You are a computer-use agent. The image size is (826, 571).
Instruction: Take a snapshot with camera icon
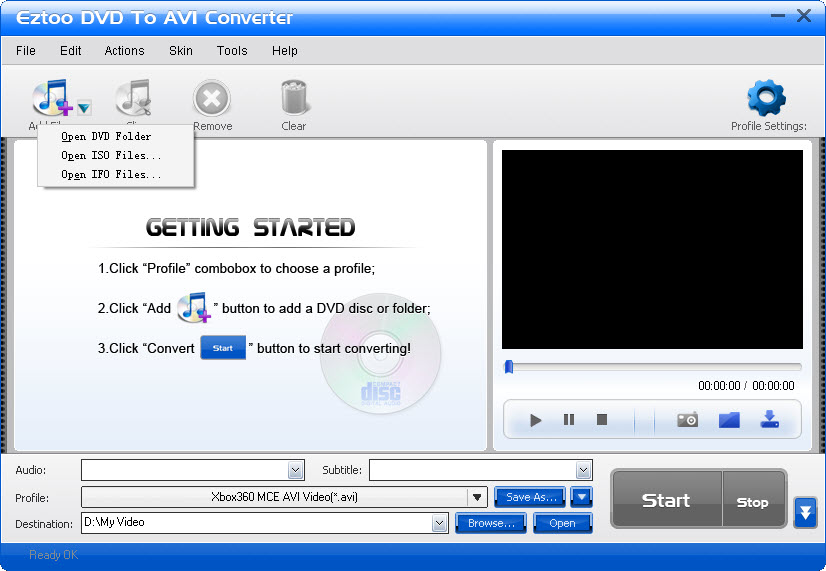click(x=687, y=420)
